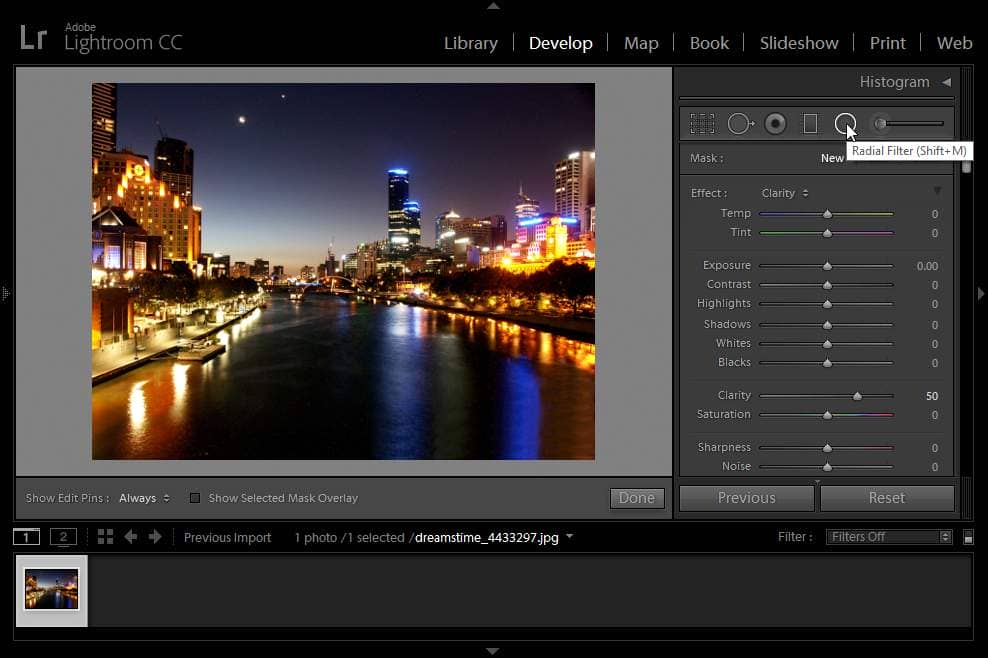Click the Sharpness slider handle
This screenshot has width=988, height=658.
[x=827, y=448]
